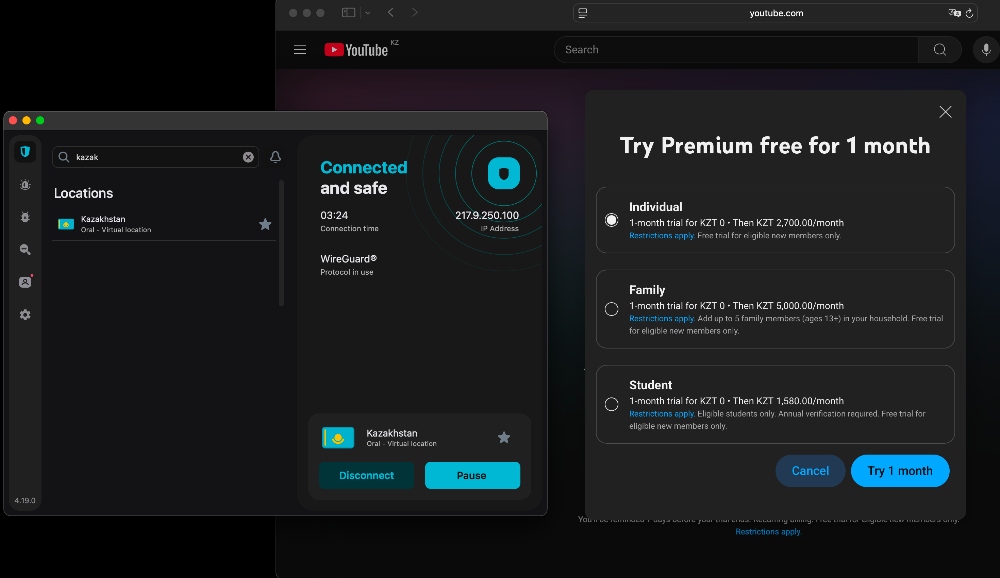Click the VPN window green maximize button
The image size is (1000, 578).
coord(40,120)
